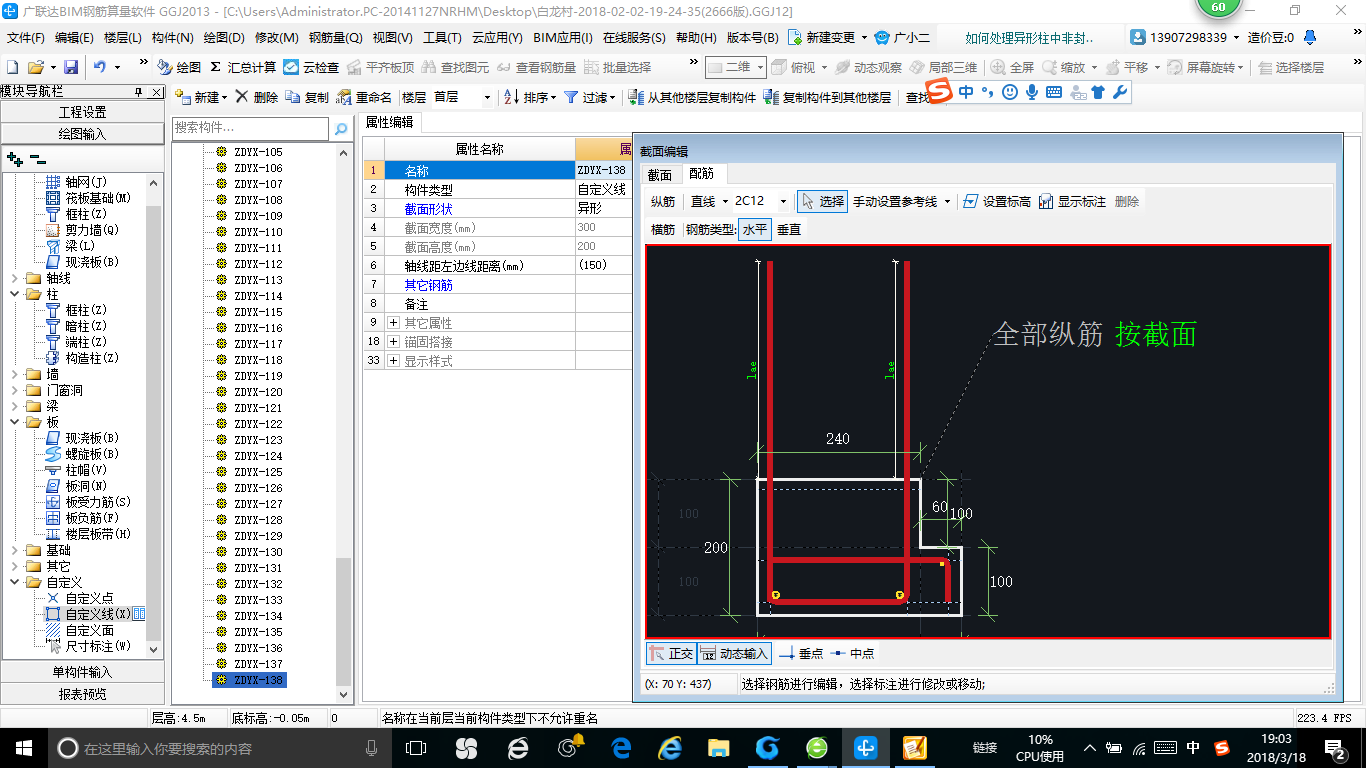Collapse the 自定义 tree node
The width and height of the screenshot is (1366, 768).
(x=14, y=582)
